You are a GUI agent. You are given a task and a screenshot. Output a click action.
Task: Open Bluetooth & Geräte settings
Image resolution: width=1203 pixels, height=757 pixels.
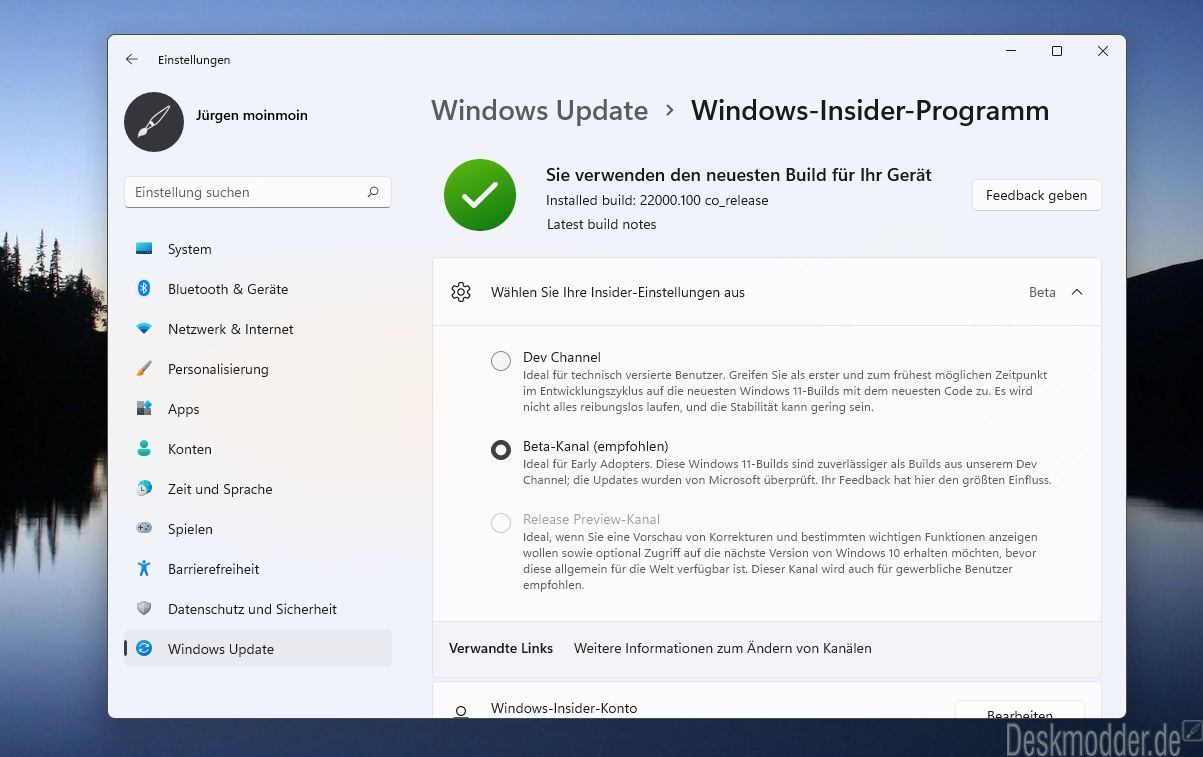pyautogui.click(x=258, y=289)
